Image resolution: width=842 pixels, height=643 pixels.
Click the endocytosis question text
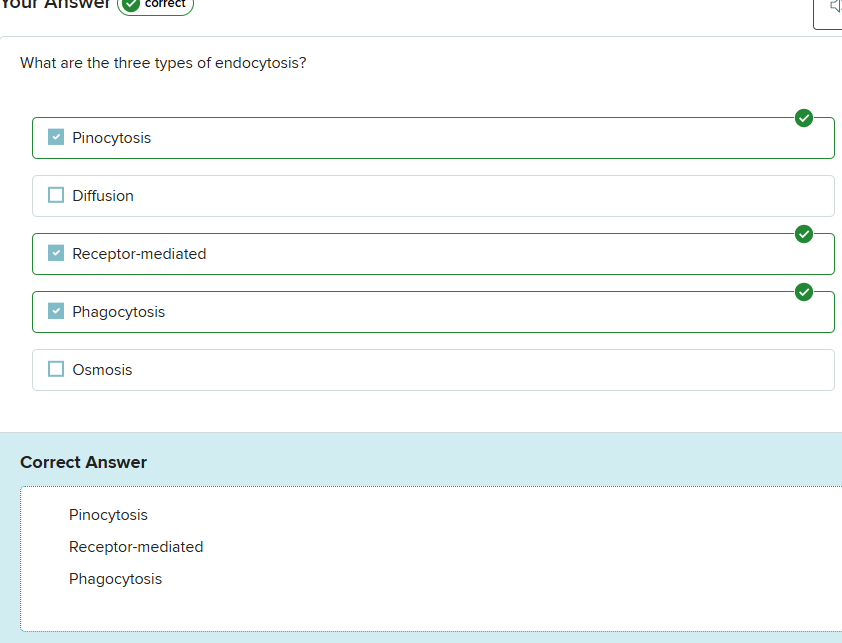[163, 63]
